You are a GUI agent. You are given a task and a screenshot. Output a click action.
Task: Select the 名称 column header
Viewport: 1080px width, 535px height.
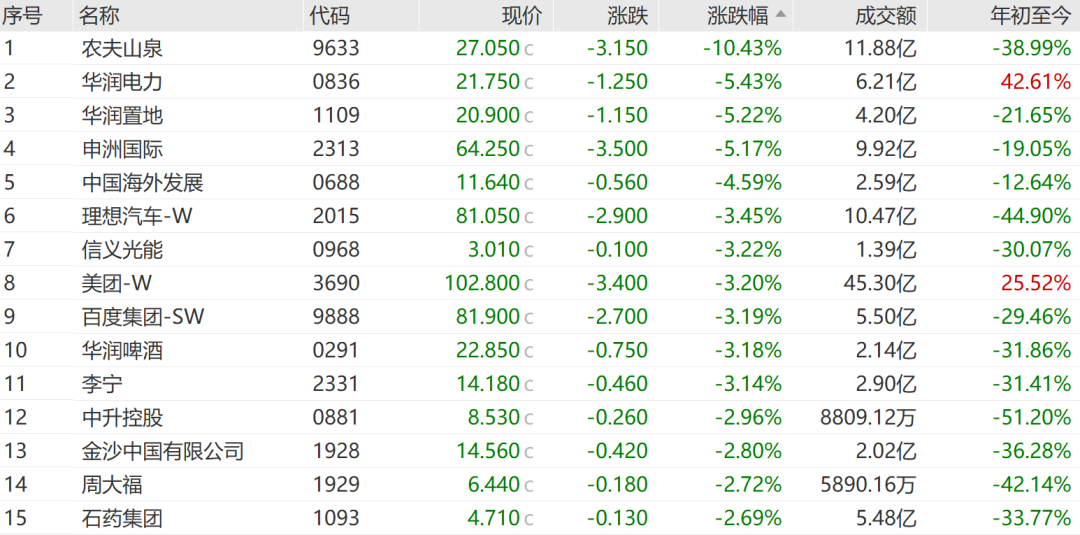click(x=99, y=15)
